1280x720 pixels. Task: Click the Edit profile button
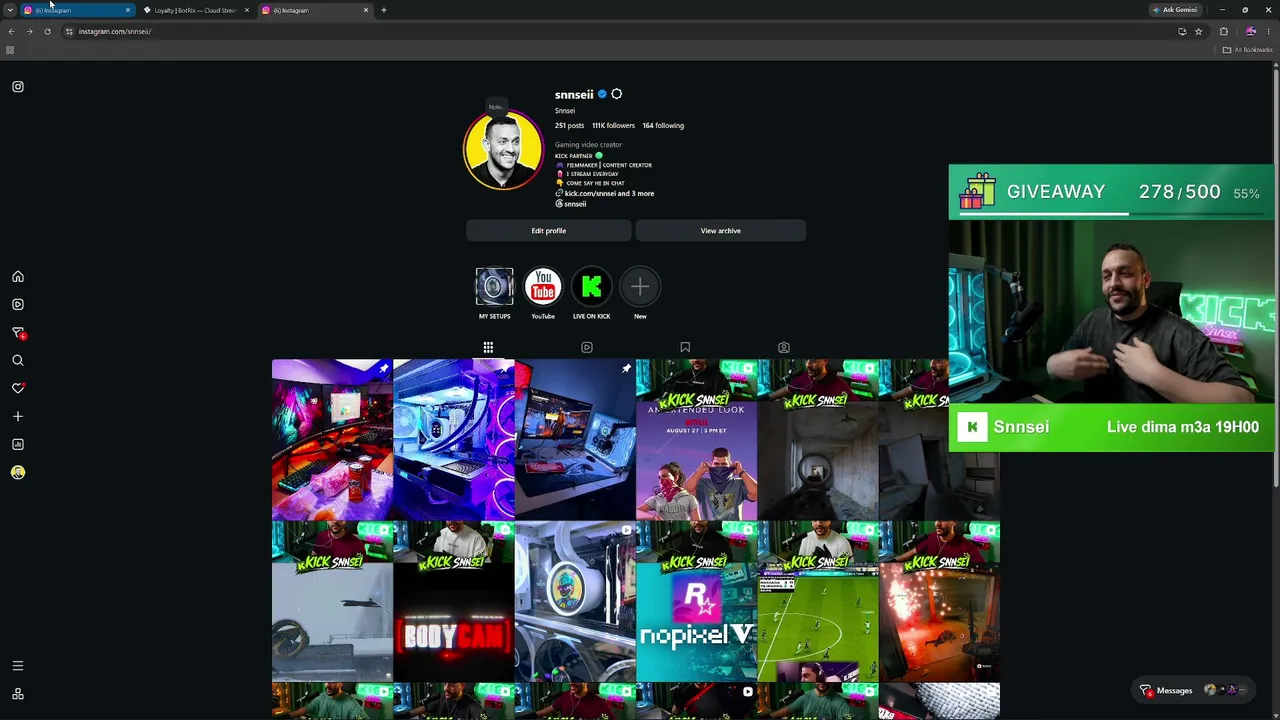click(x=549, y=231)
